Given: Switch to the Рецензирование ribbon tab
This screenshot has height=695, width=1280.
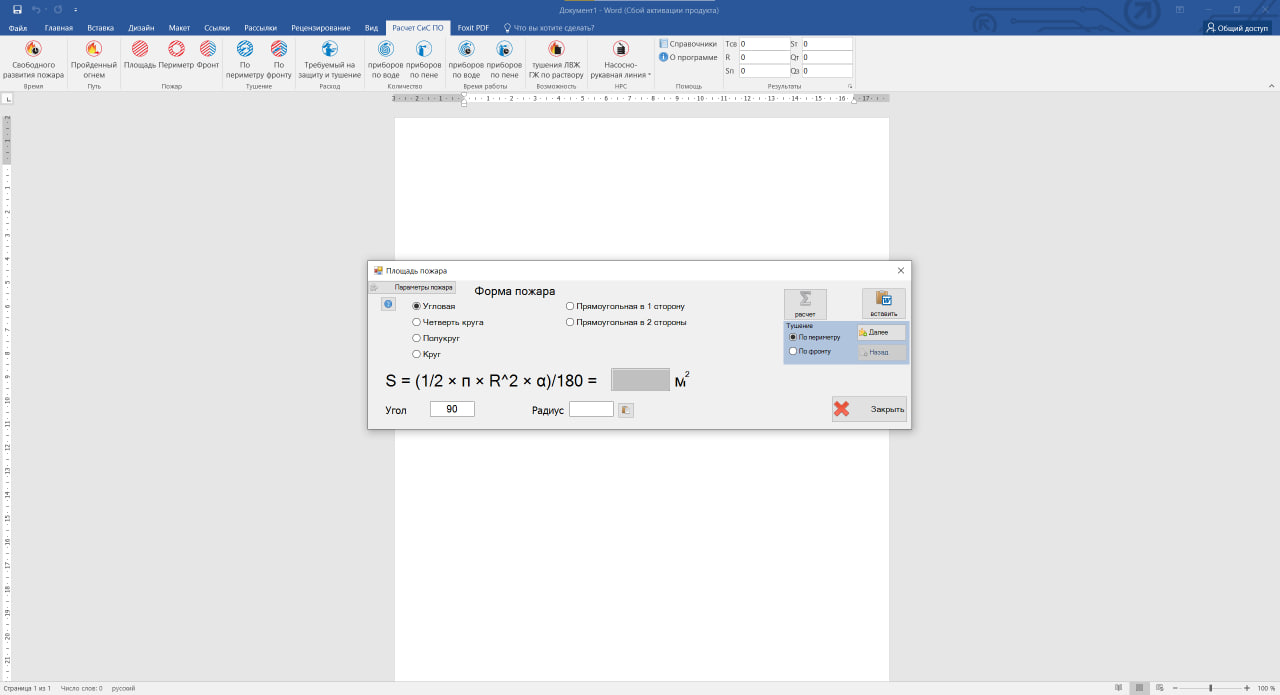Looking at the screenshot, I should (321, 28).
